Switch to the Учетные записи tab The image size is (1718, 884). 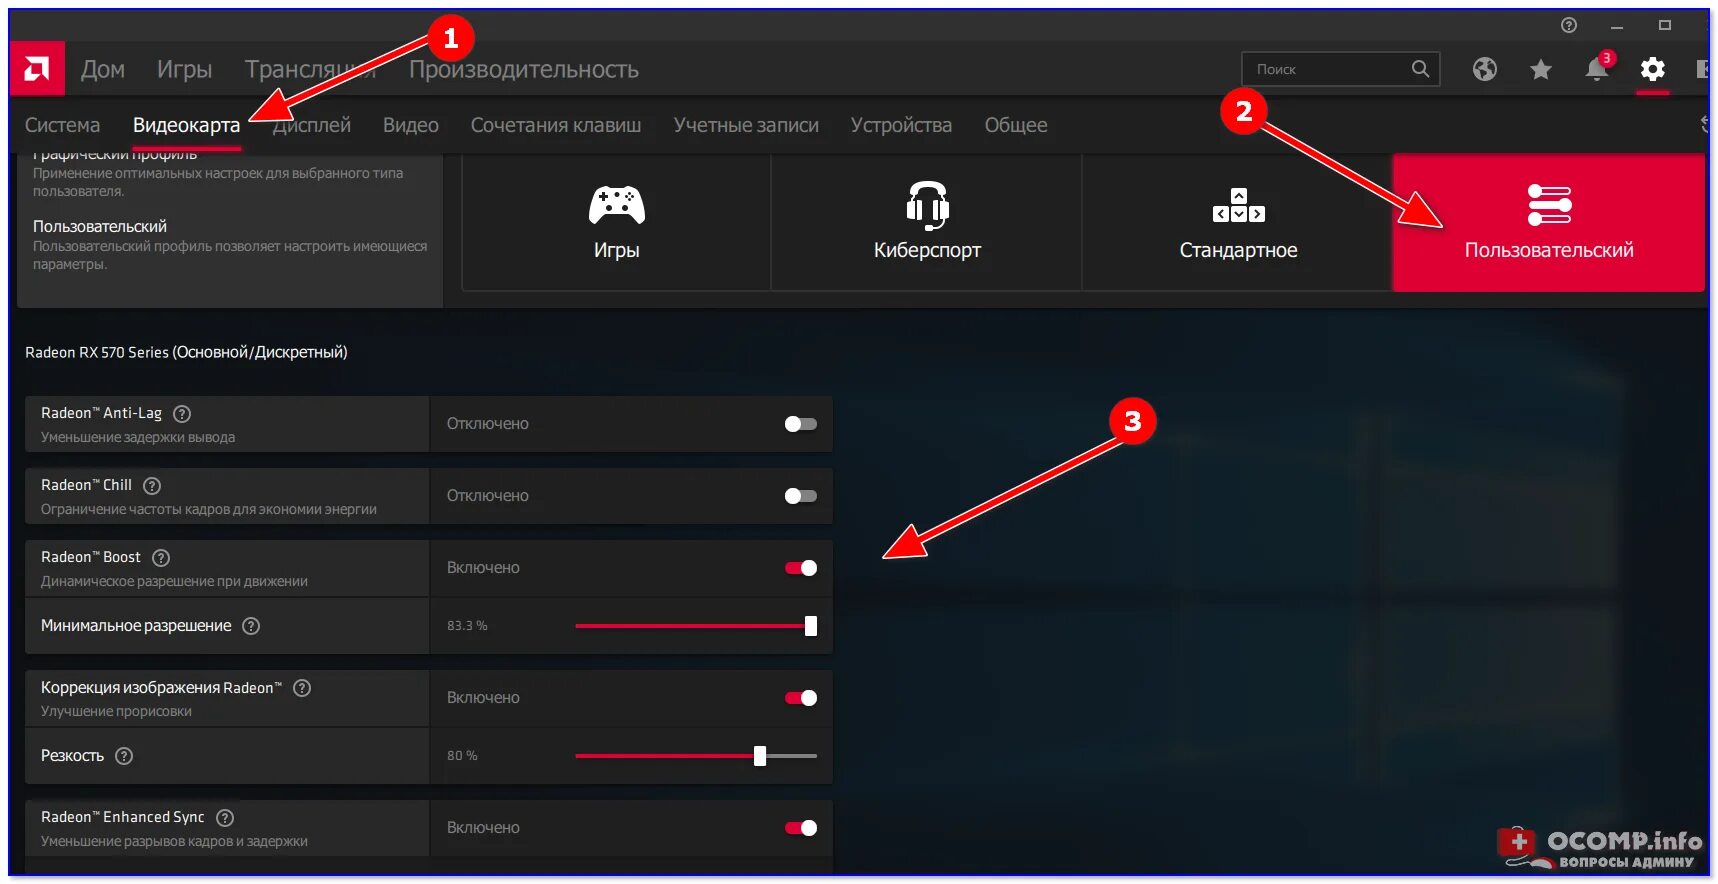click(746, 125)
